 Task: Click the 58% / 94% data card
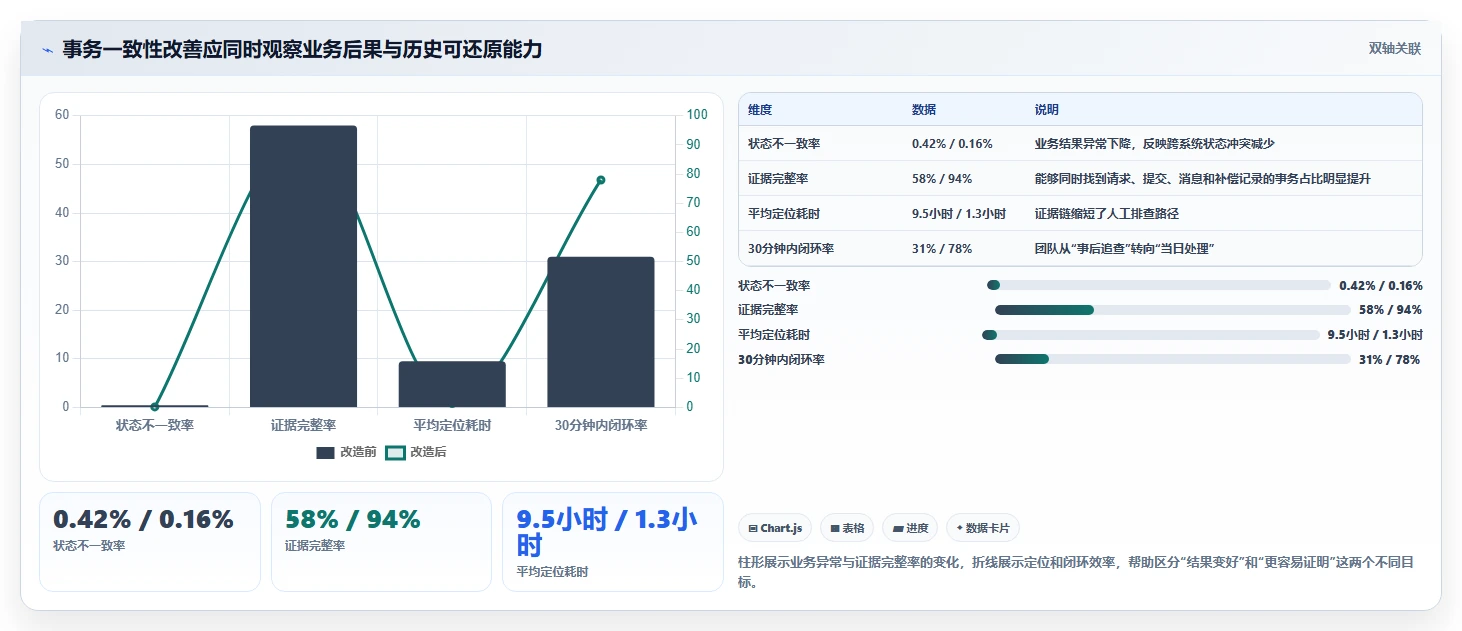click(x=381, y=542)
